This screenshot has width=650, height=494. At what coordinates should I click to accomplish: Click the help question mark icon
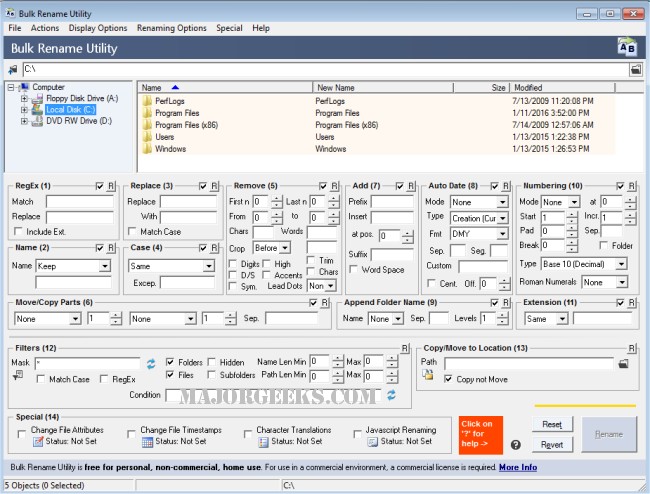click(x=516, y=444)
